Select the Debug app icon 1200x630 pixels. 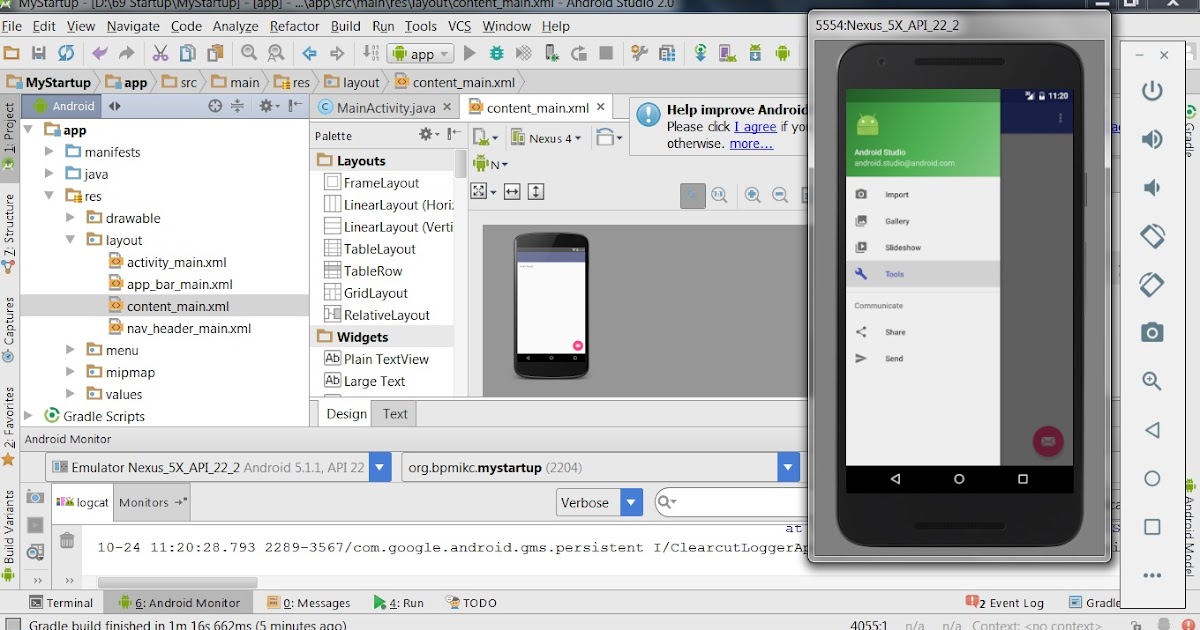tap(495, 53)
